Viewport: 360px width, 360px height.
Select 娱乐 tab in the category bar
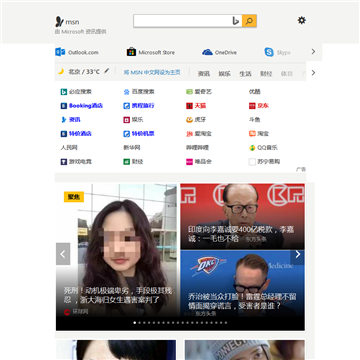click(224, 74)
